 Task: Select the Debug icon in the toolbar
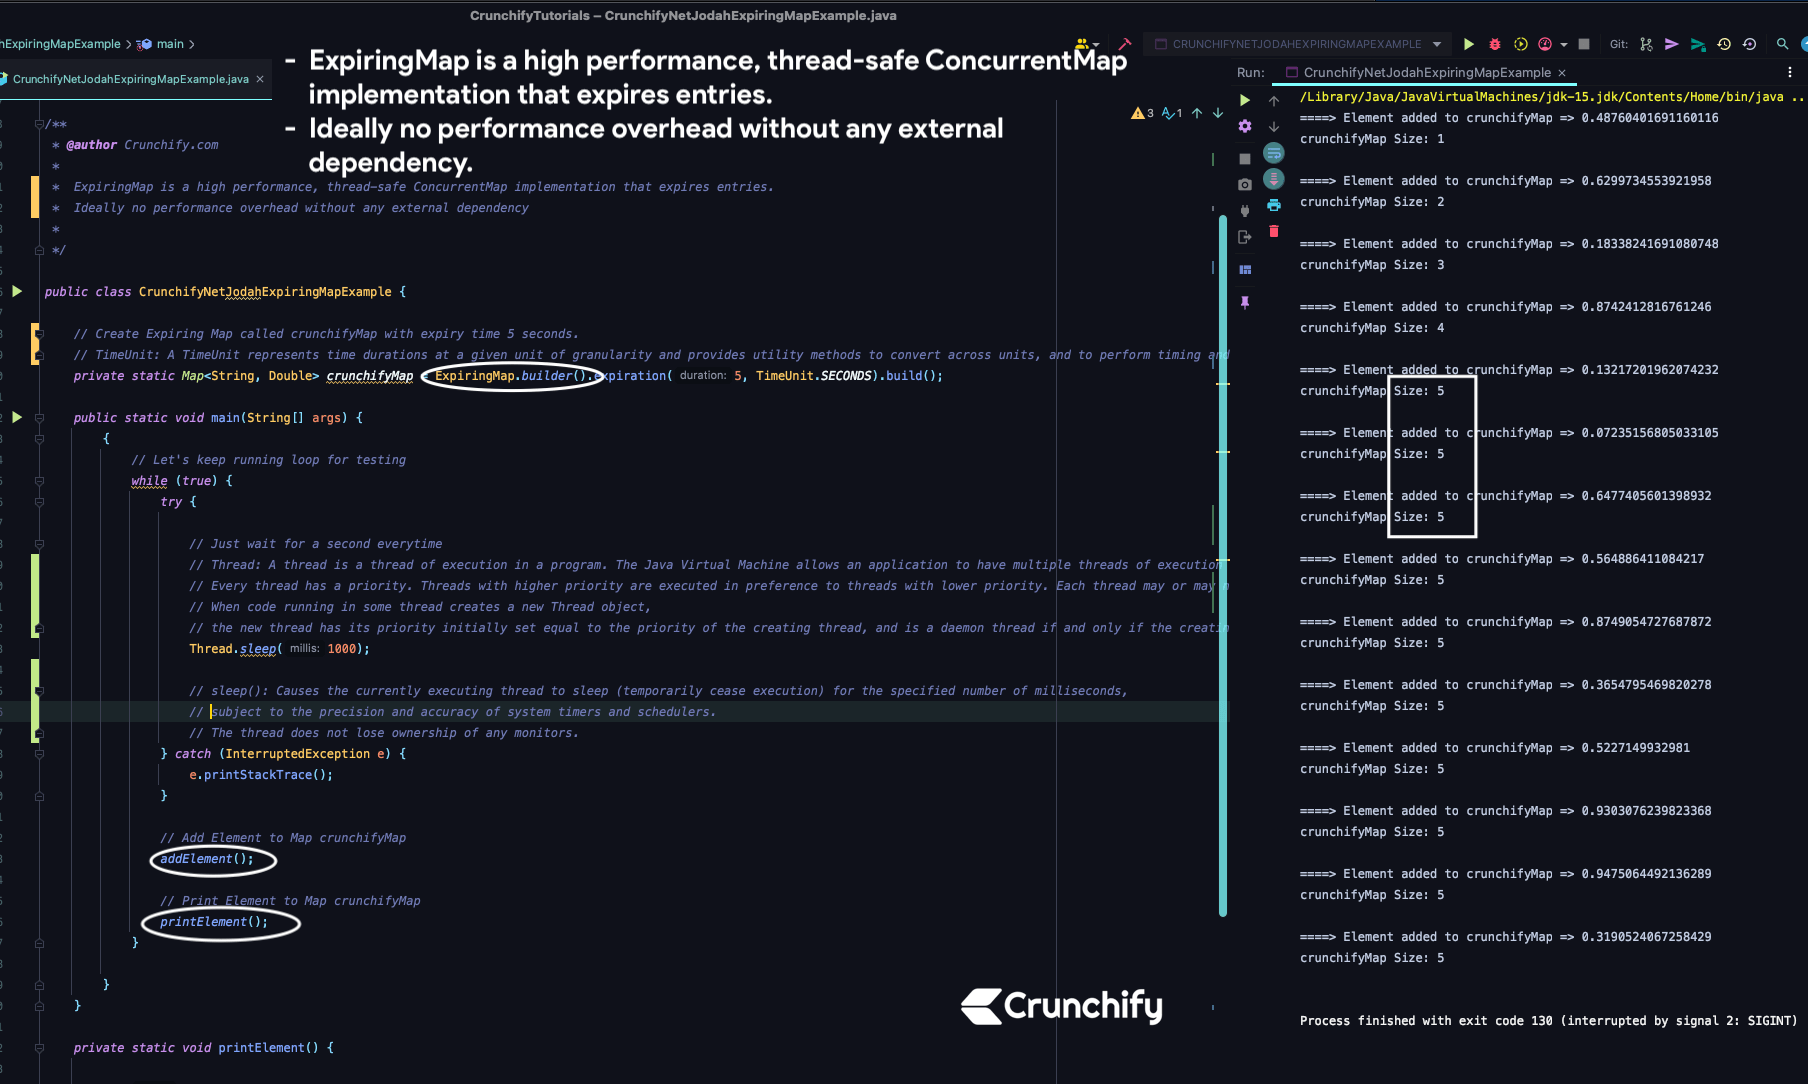[1494, 44]
